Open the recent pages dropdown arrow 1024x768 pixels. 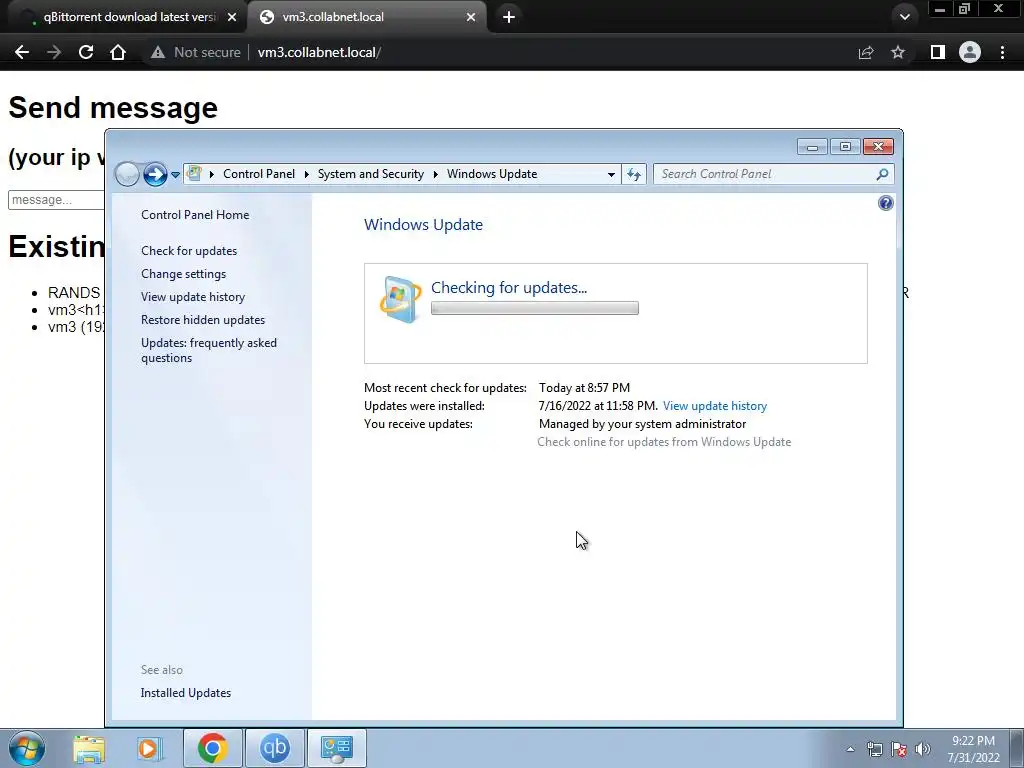(175, 175)
